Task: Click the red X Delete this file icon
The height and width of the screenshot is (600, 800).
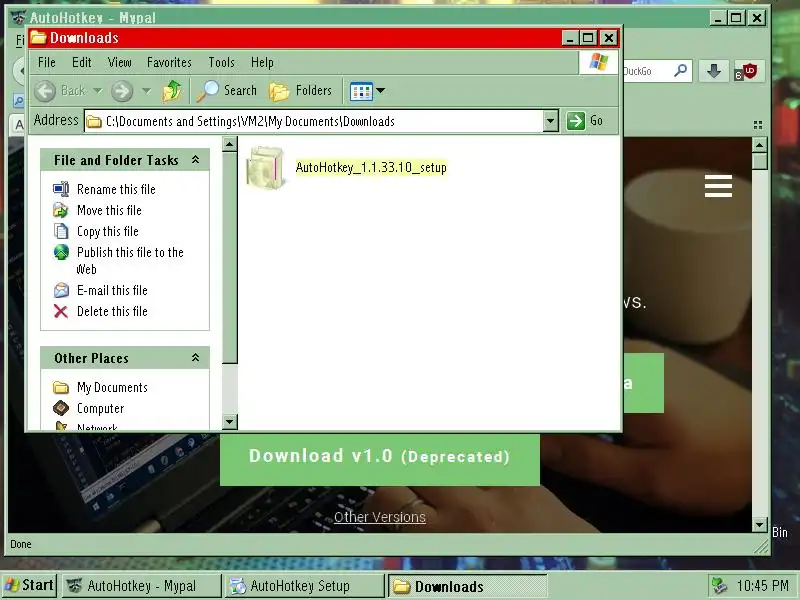Action: click(61, 311)
